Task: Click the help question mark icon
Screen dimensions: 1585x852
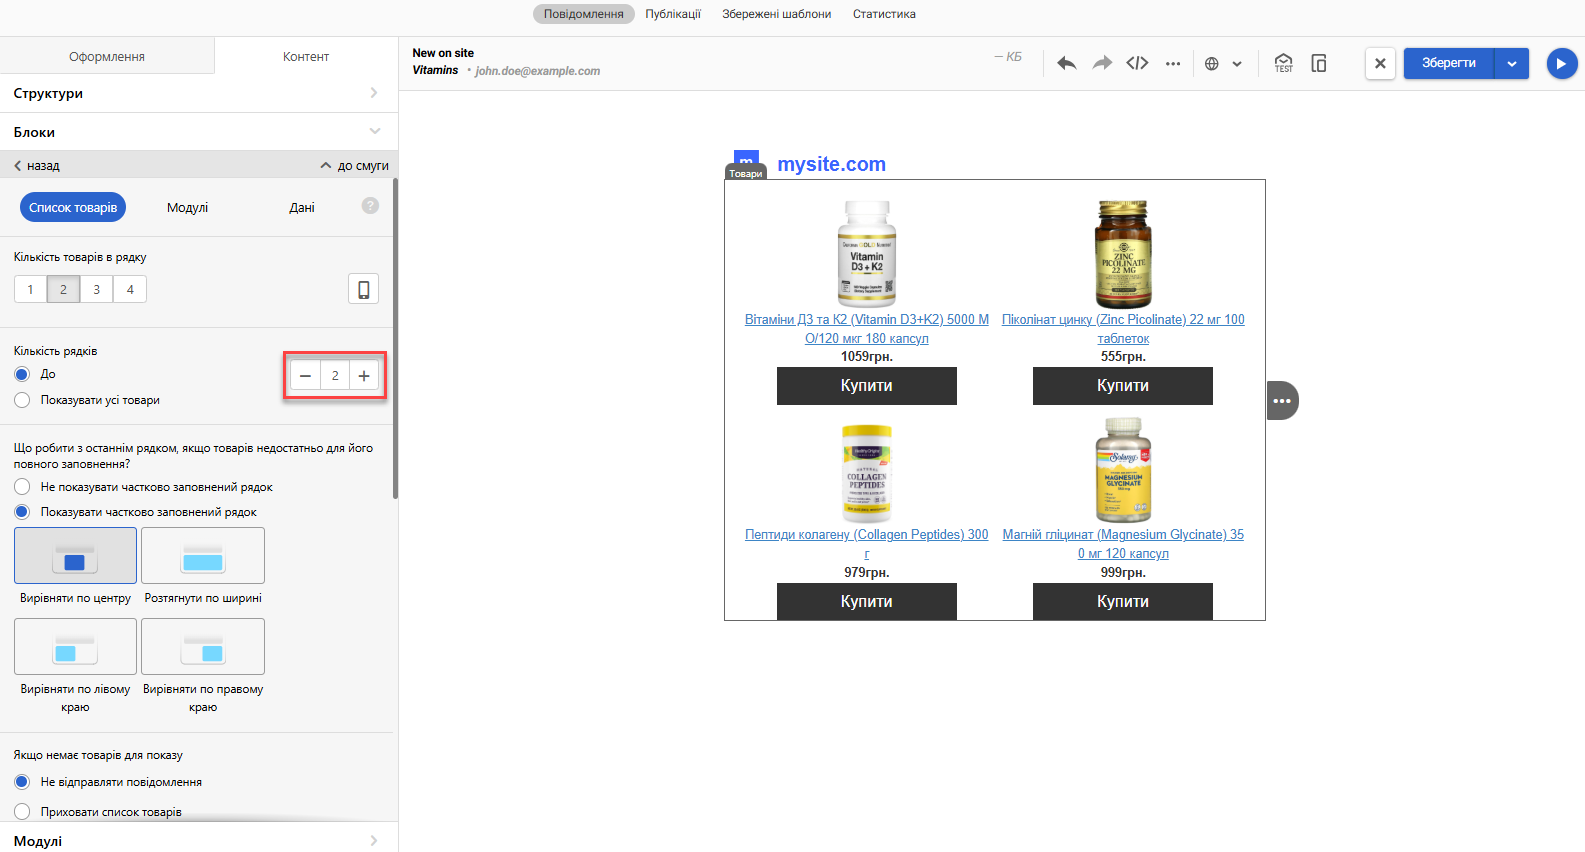Action: [370, 205]
